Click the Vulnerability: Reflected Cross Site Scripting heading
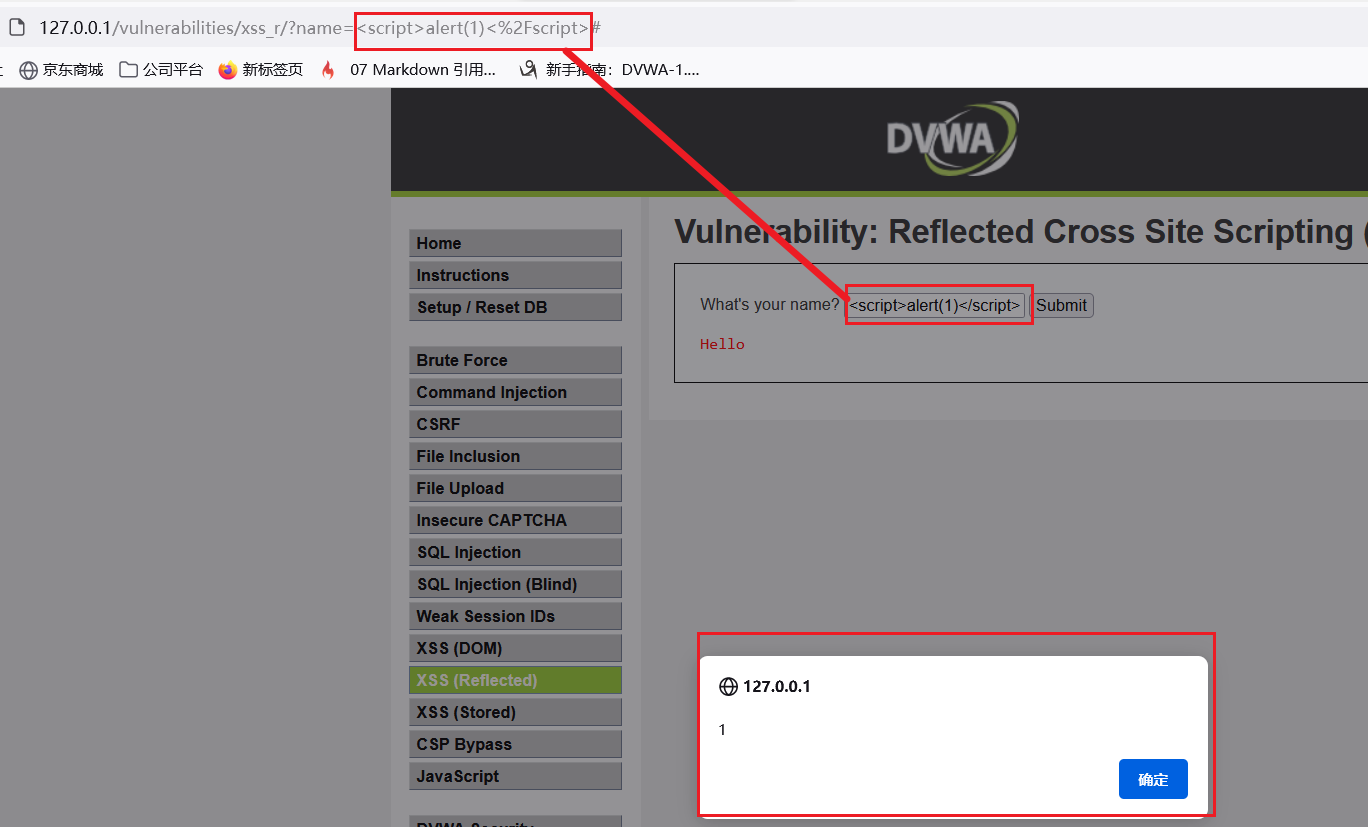 (1020, 231)
